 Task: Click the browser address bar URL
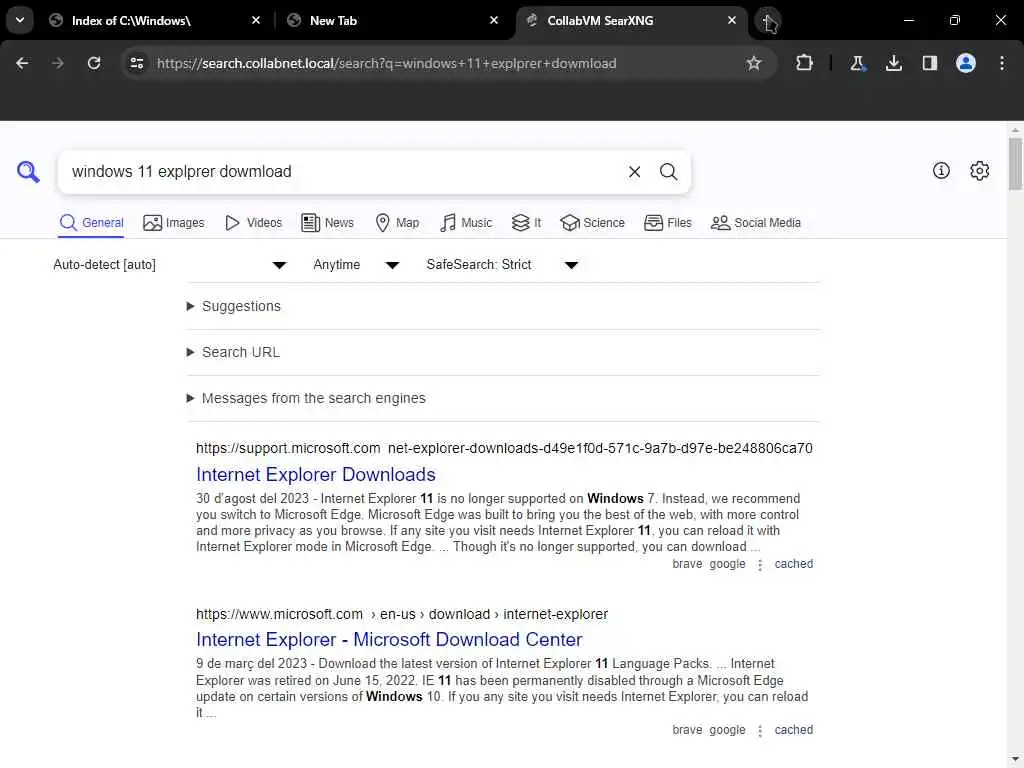click(387, 63)
